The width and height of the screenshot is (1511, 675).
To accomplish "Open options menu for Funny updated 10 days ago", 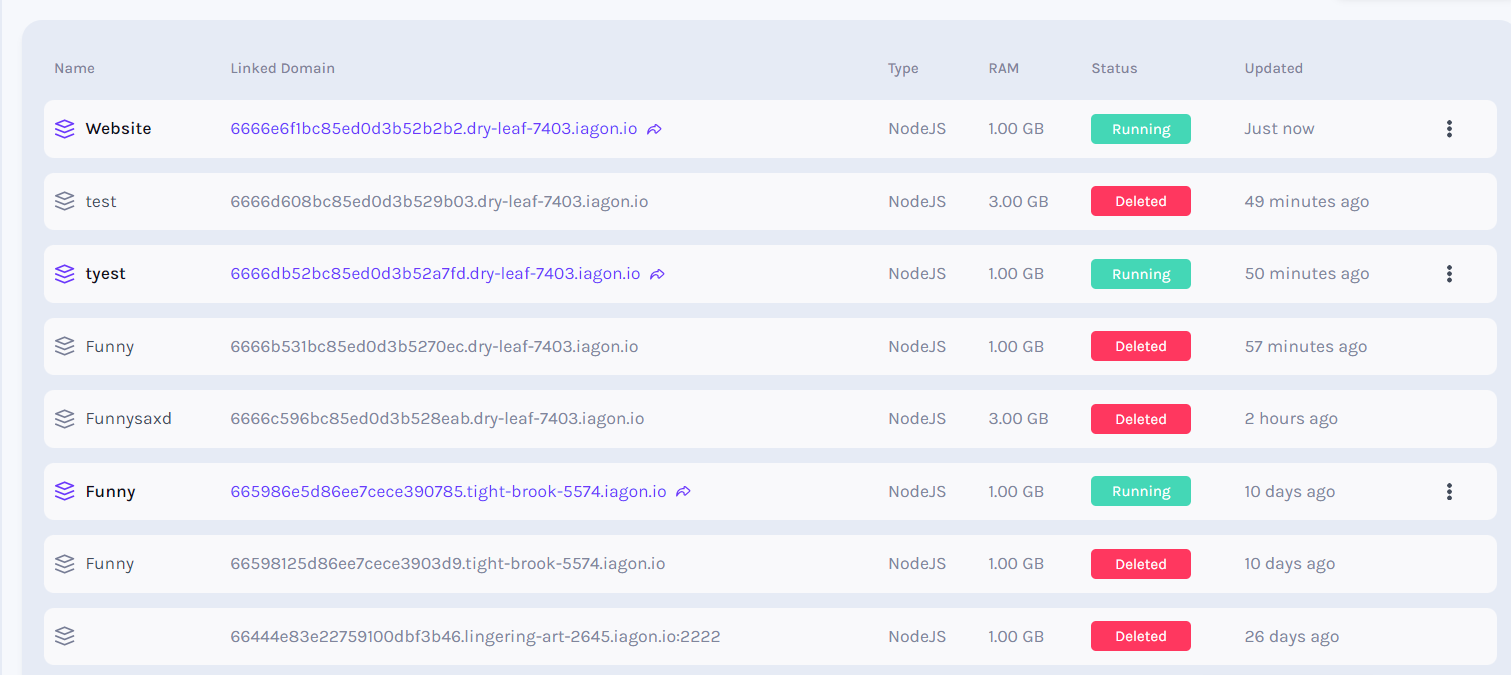I will pyautogui.click(x=1449, y=492).
